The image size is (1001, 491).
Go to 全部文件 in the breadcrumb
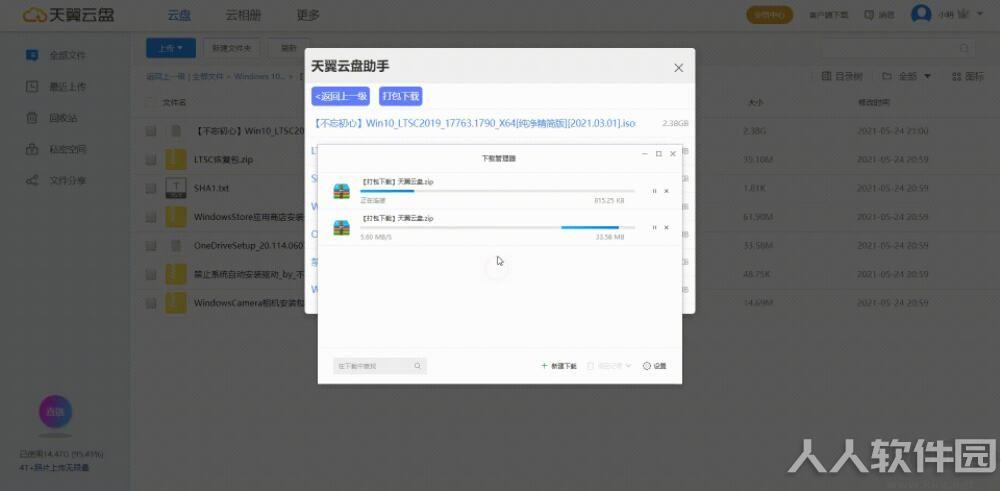pyautogui.click(x=207, y=77)
